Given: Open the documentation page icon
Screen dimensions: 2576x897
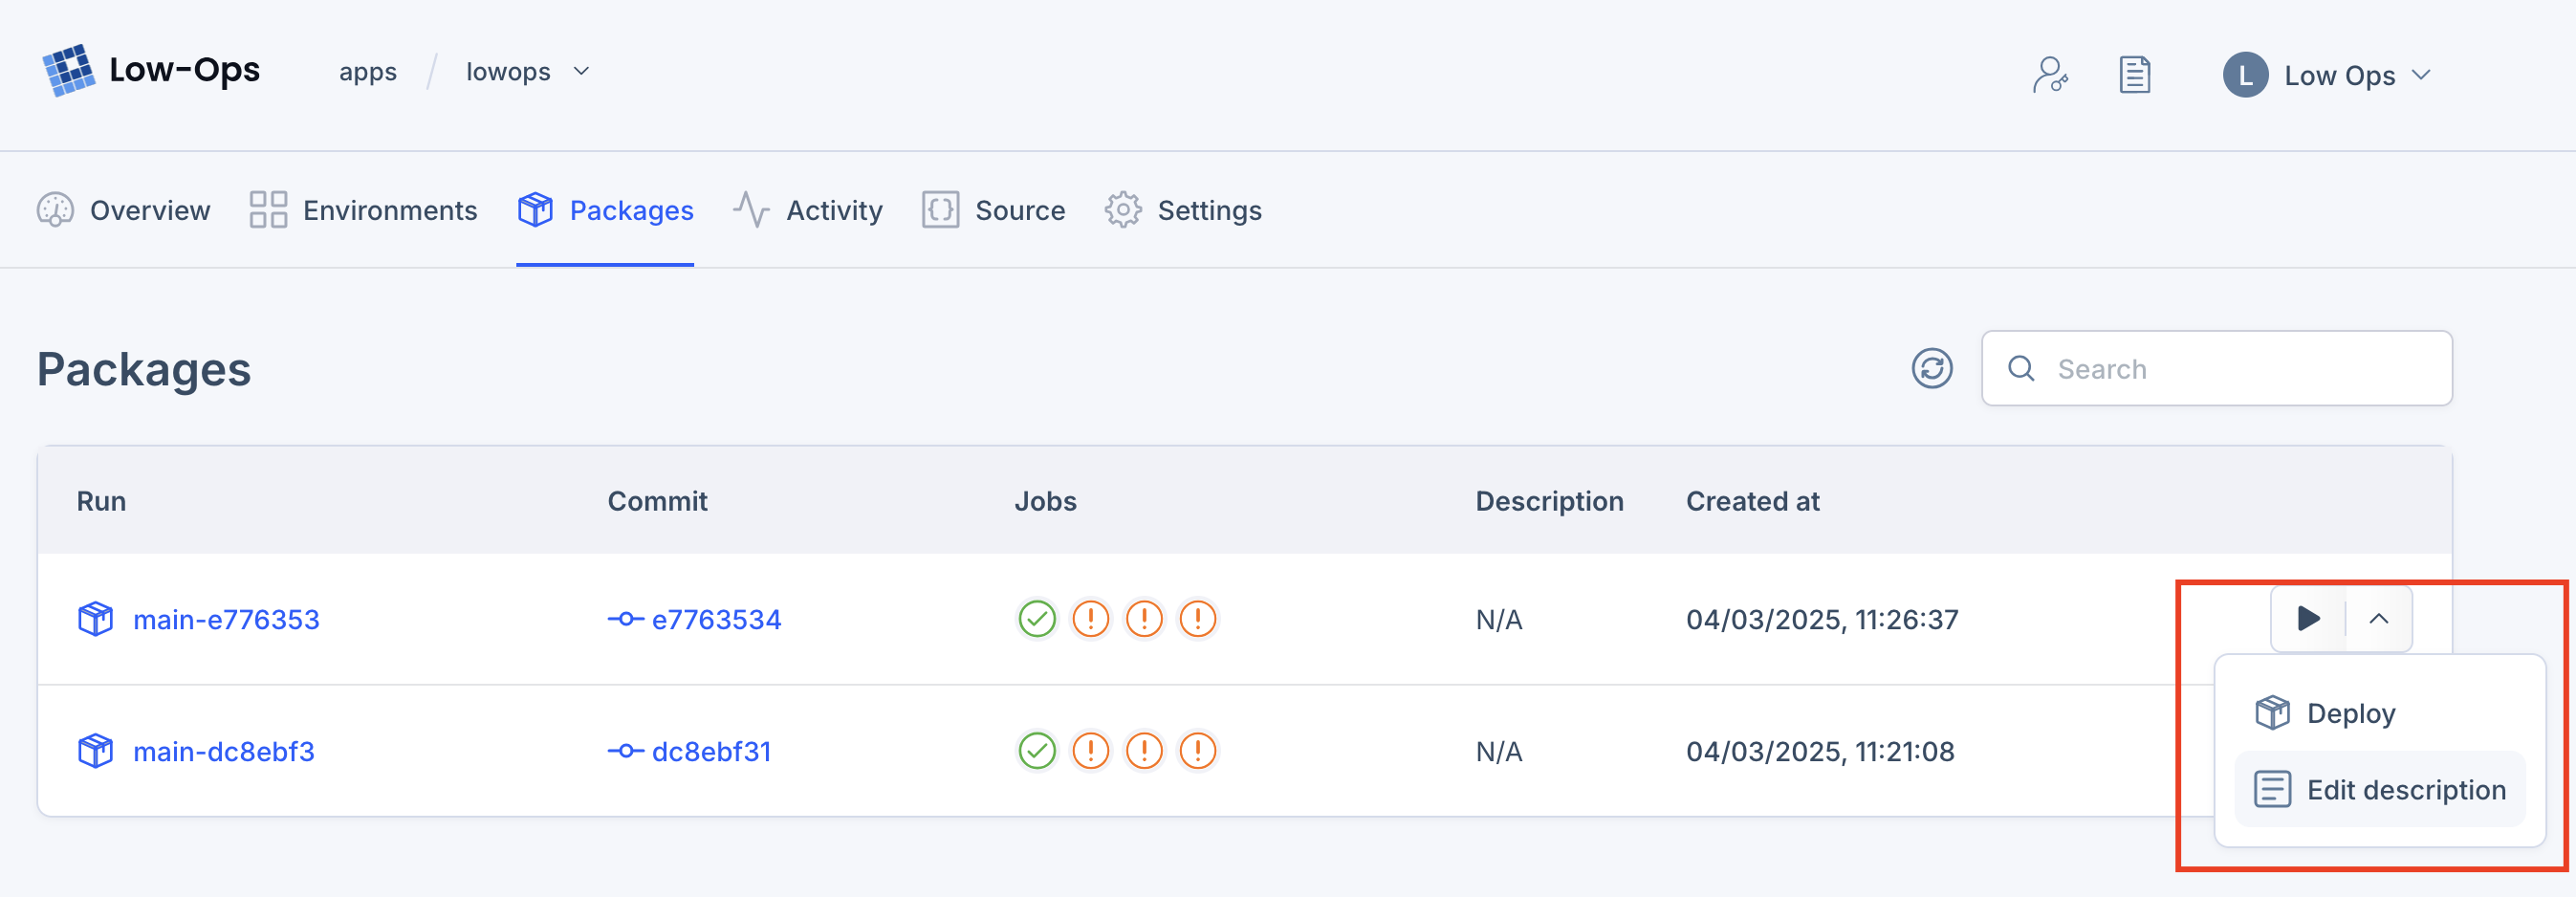Looking at the screenshot, I should coord(2134,75).
